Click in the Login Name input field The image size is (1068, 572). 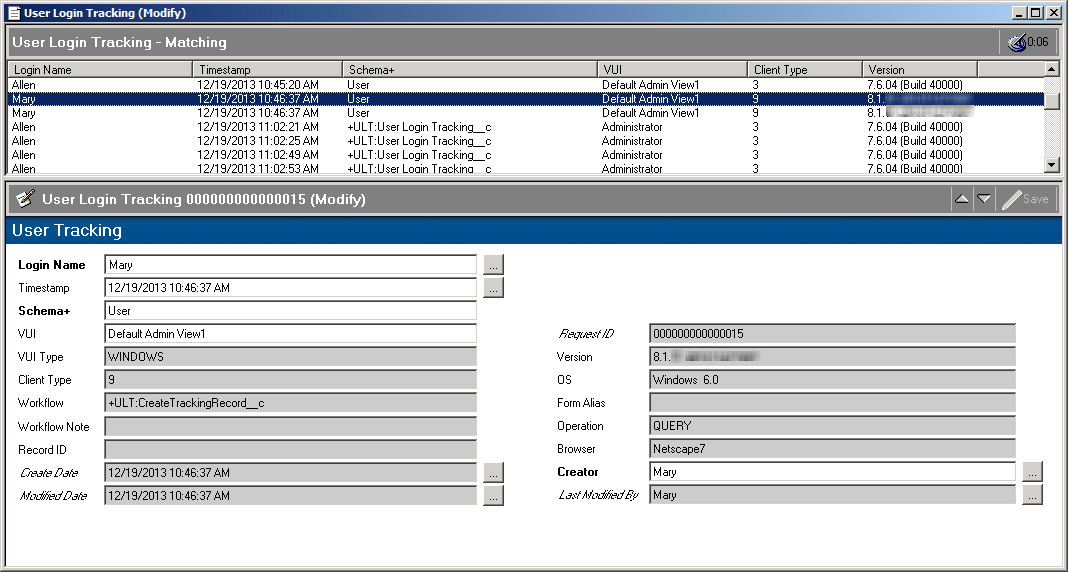pos(291,265)
